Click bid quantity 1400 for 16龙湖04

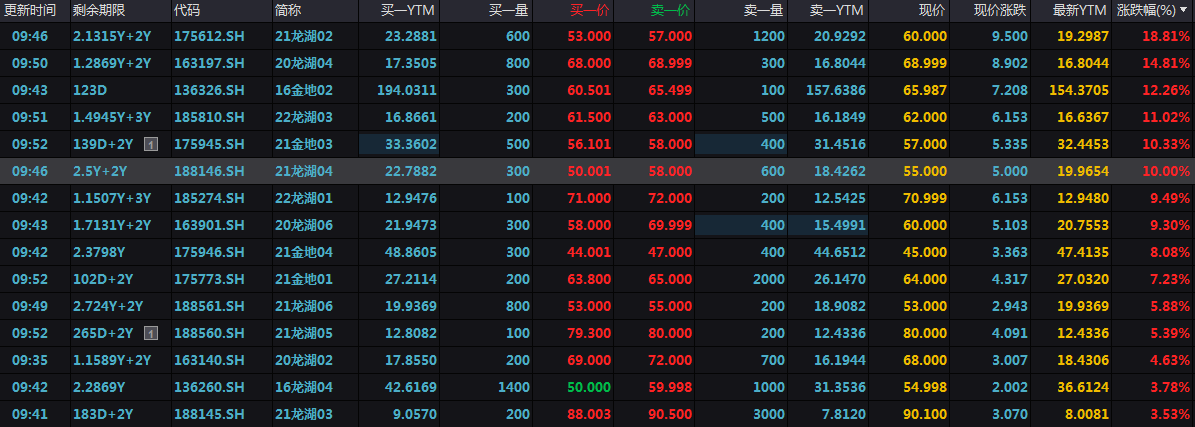(514, 387)
